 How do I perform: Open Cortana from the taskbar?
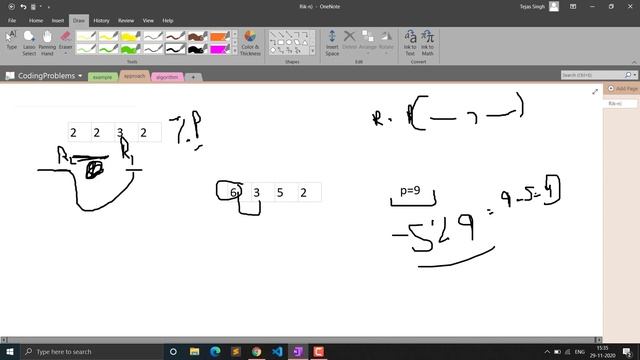pos(173,351)
